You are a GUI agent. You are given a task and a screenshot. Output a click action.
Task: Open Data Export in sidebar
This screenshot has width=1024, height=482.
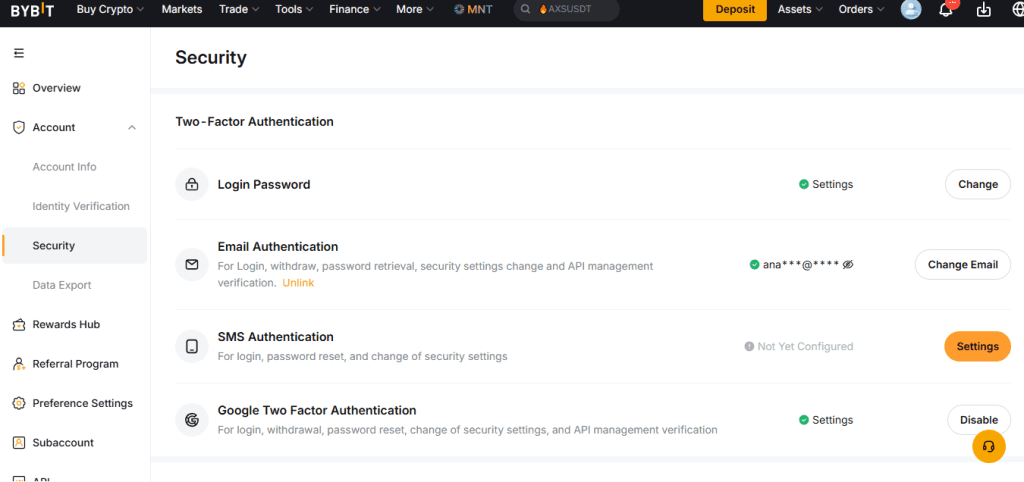62,285
